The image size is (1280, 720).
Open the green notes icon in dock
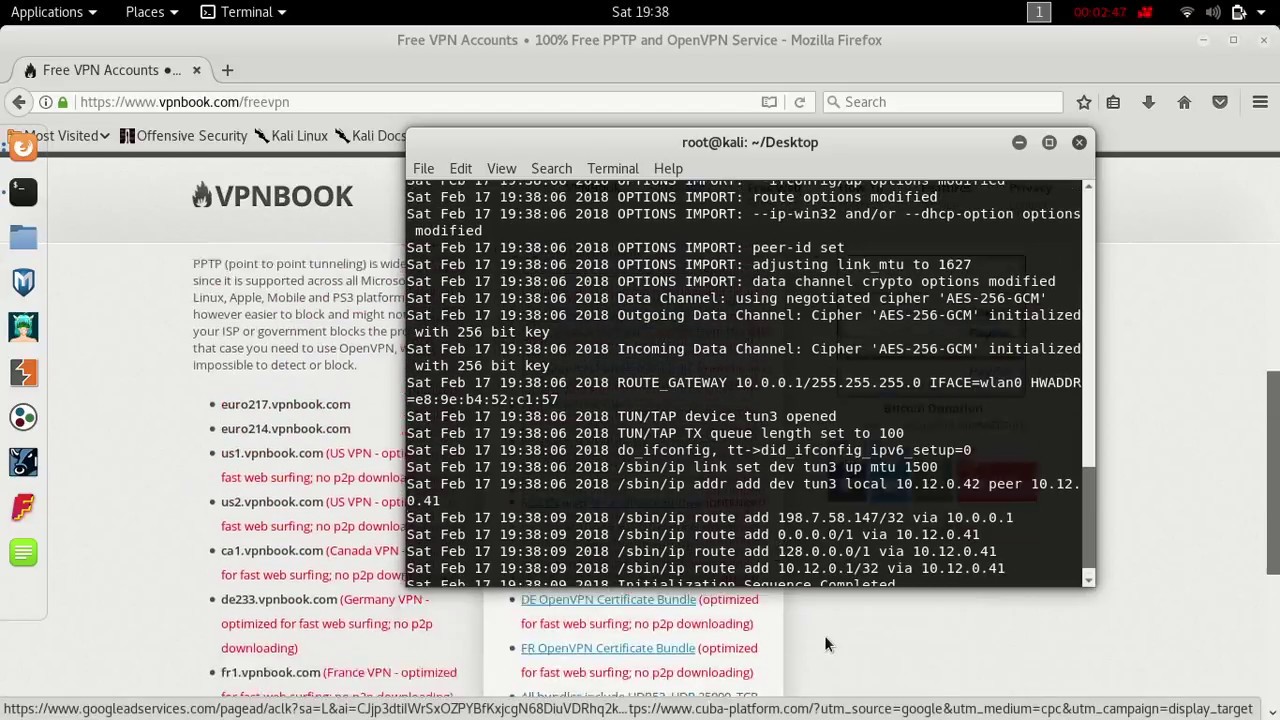coord(23,552)
